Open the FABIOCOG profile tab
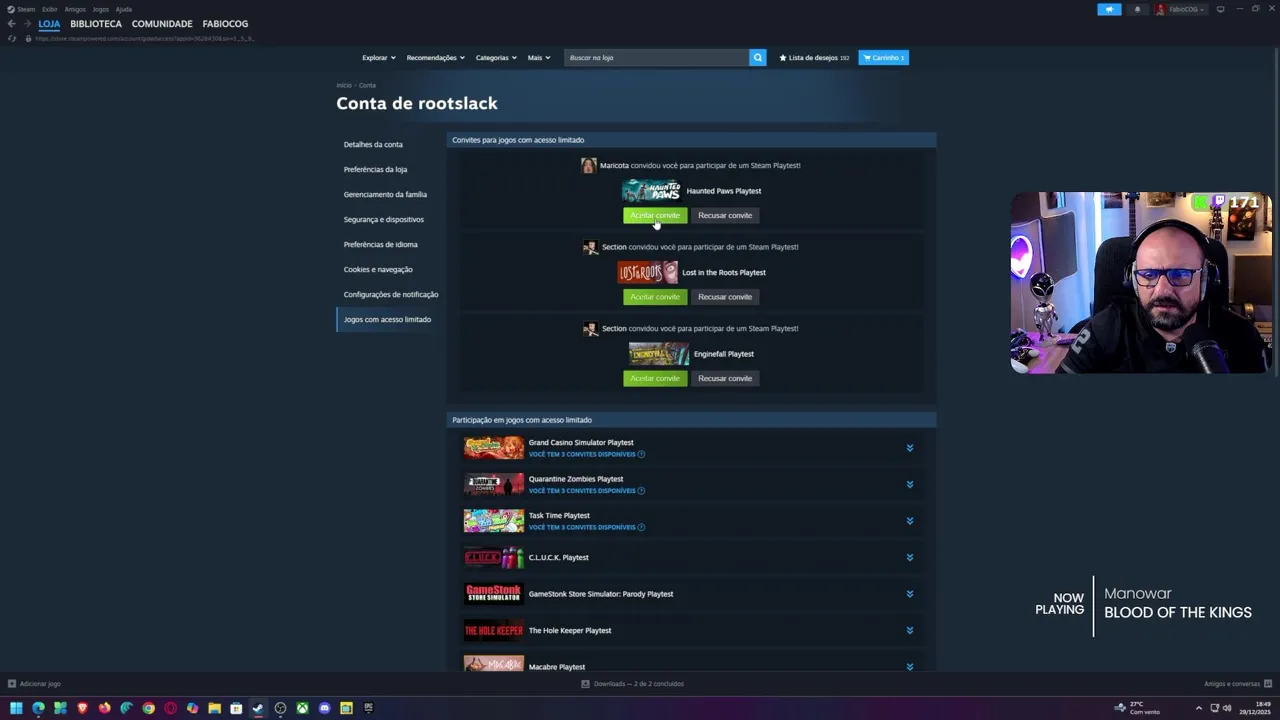 tap(225, 23)
